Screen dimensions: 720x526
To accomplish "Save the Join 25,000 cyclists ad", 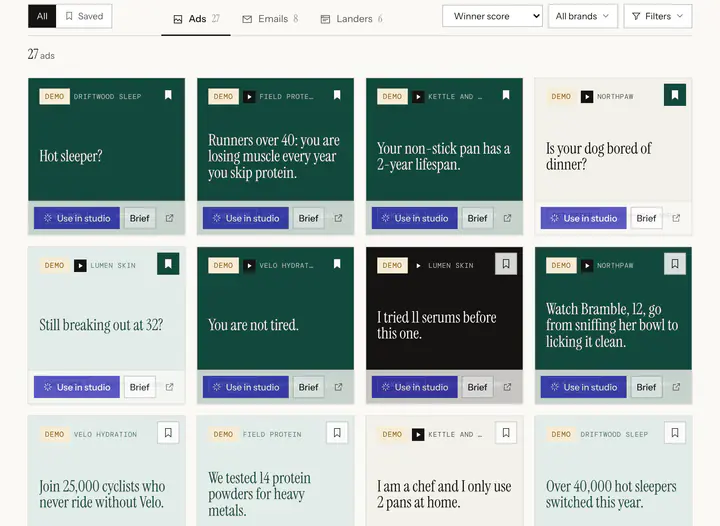I will pyautogui.click(x=168, y=433).
